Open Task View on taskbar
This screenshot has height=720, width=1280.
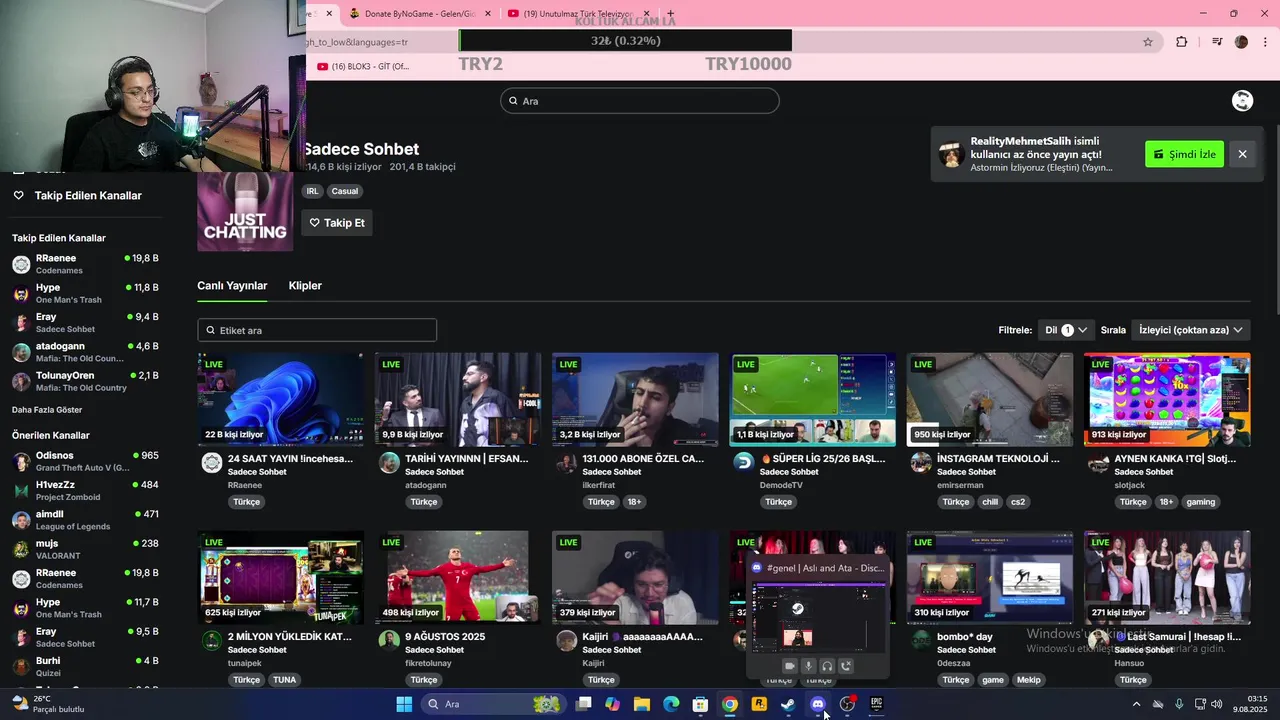[584, 704]
